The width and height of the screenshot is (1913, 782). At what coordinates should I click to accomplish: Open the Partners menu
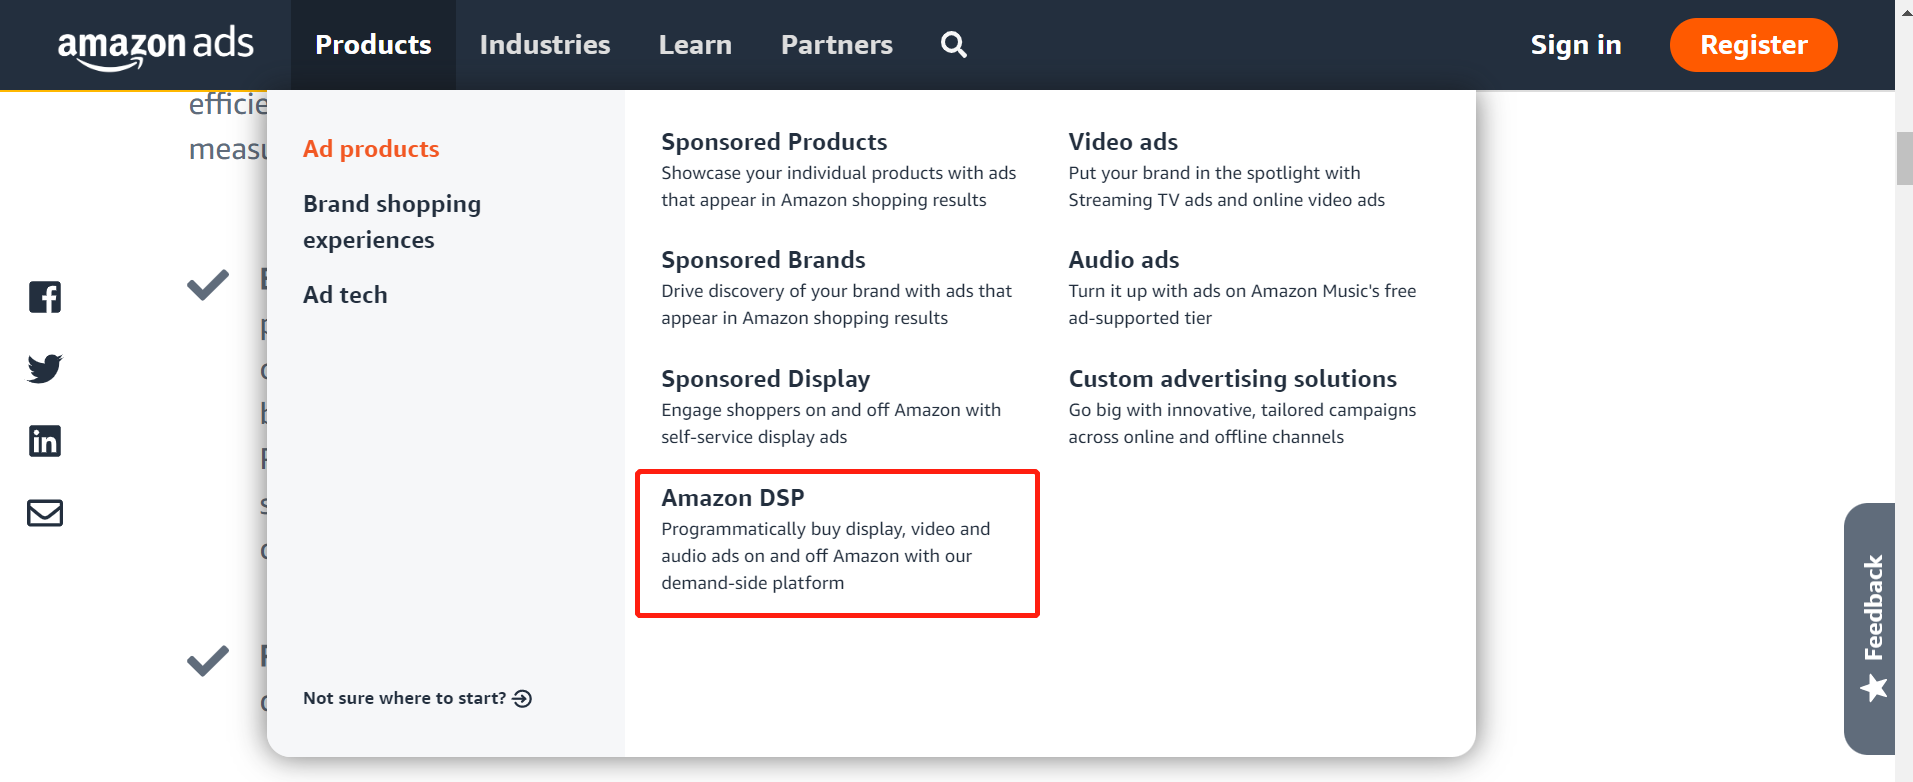pos(837,45)
